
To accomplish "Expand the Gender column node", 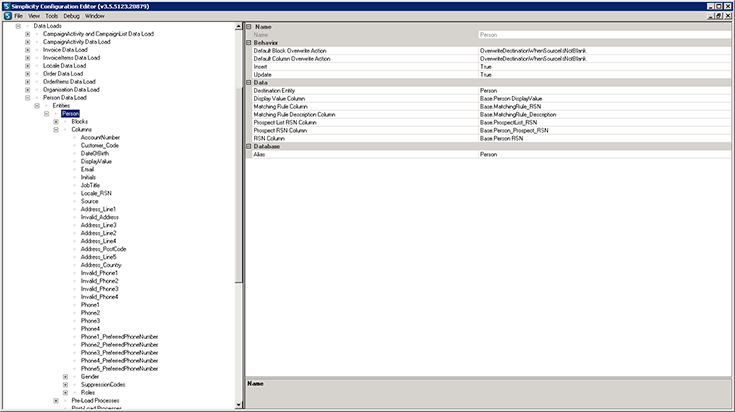I will pos(65,377).
